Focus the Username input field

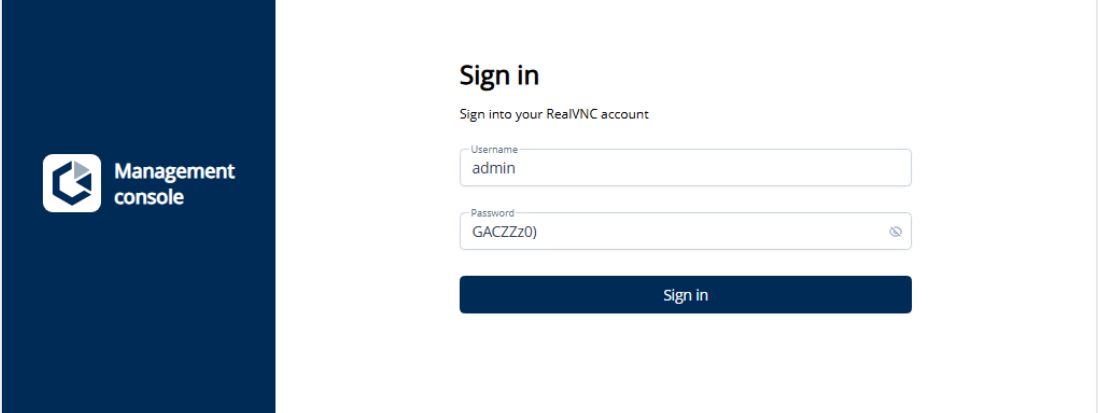click(685, 169)
